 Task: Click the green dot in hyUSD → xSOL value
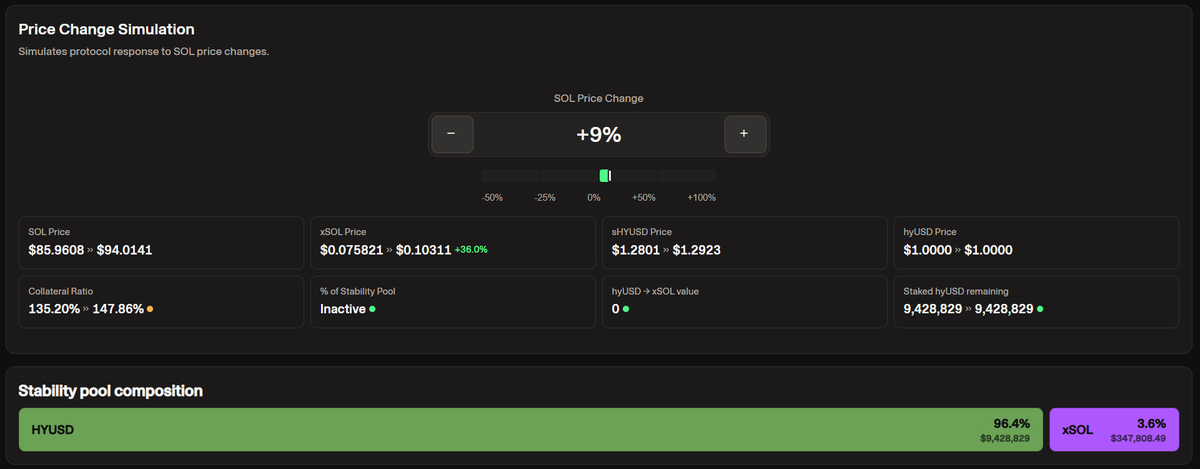[626, 309]
